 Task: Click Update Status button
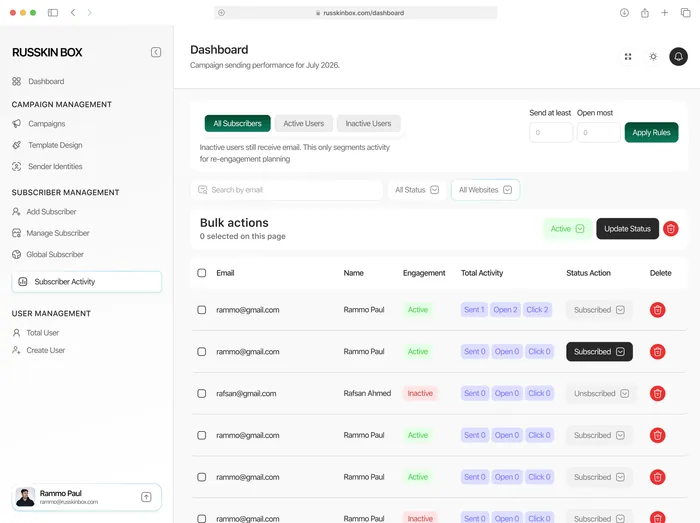627,229
